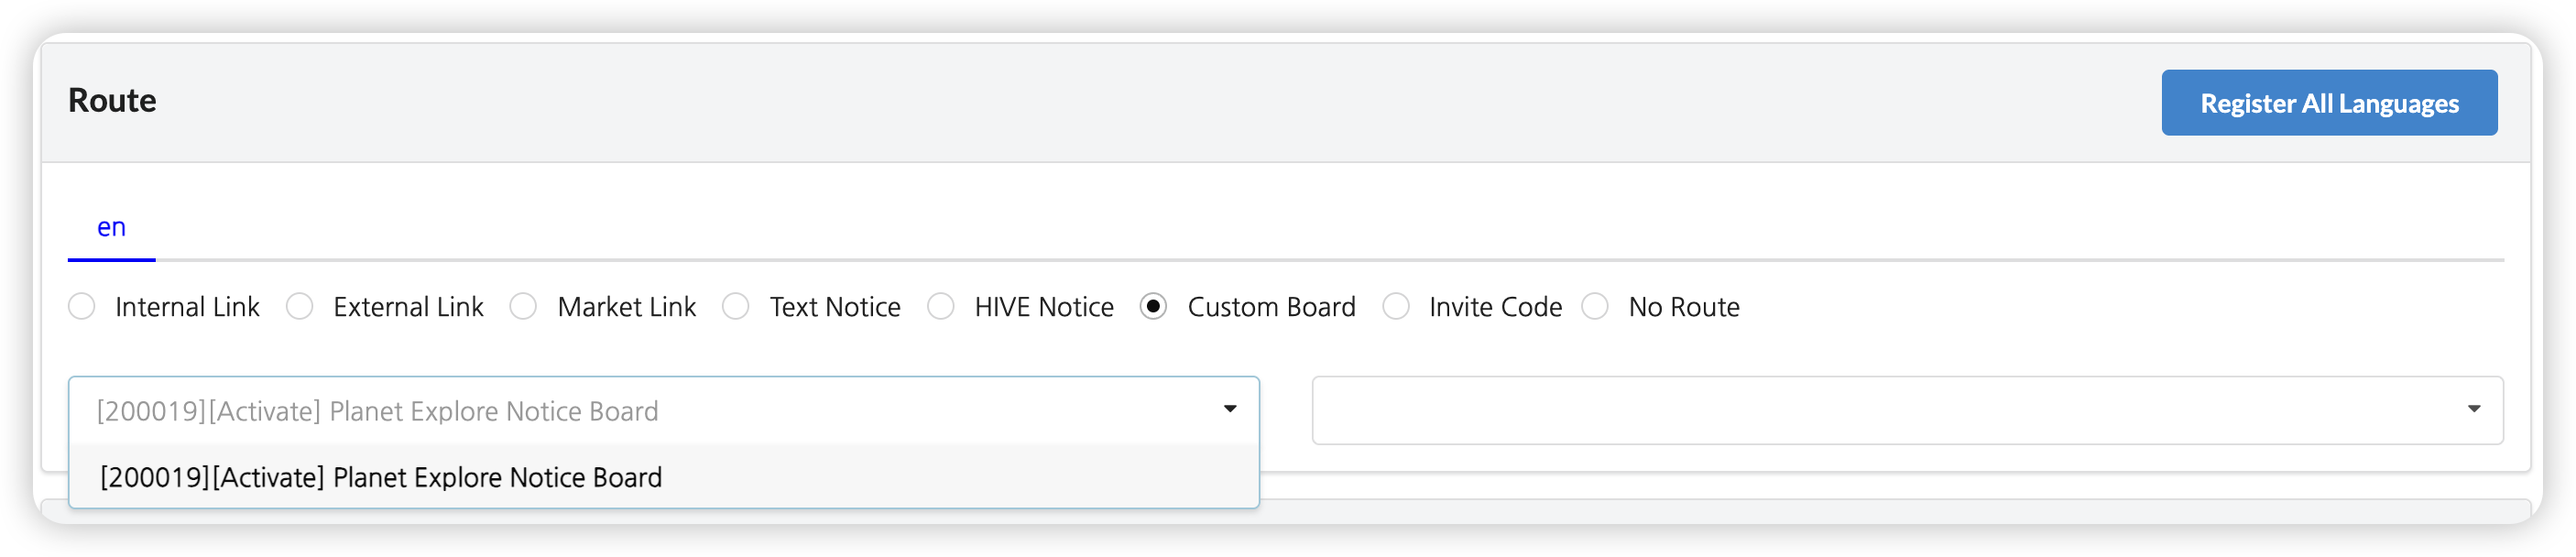Select the Text Notice radio option

coord(736,306)
